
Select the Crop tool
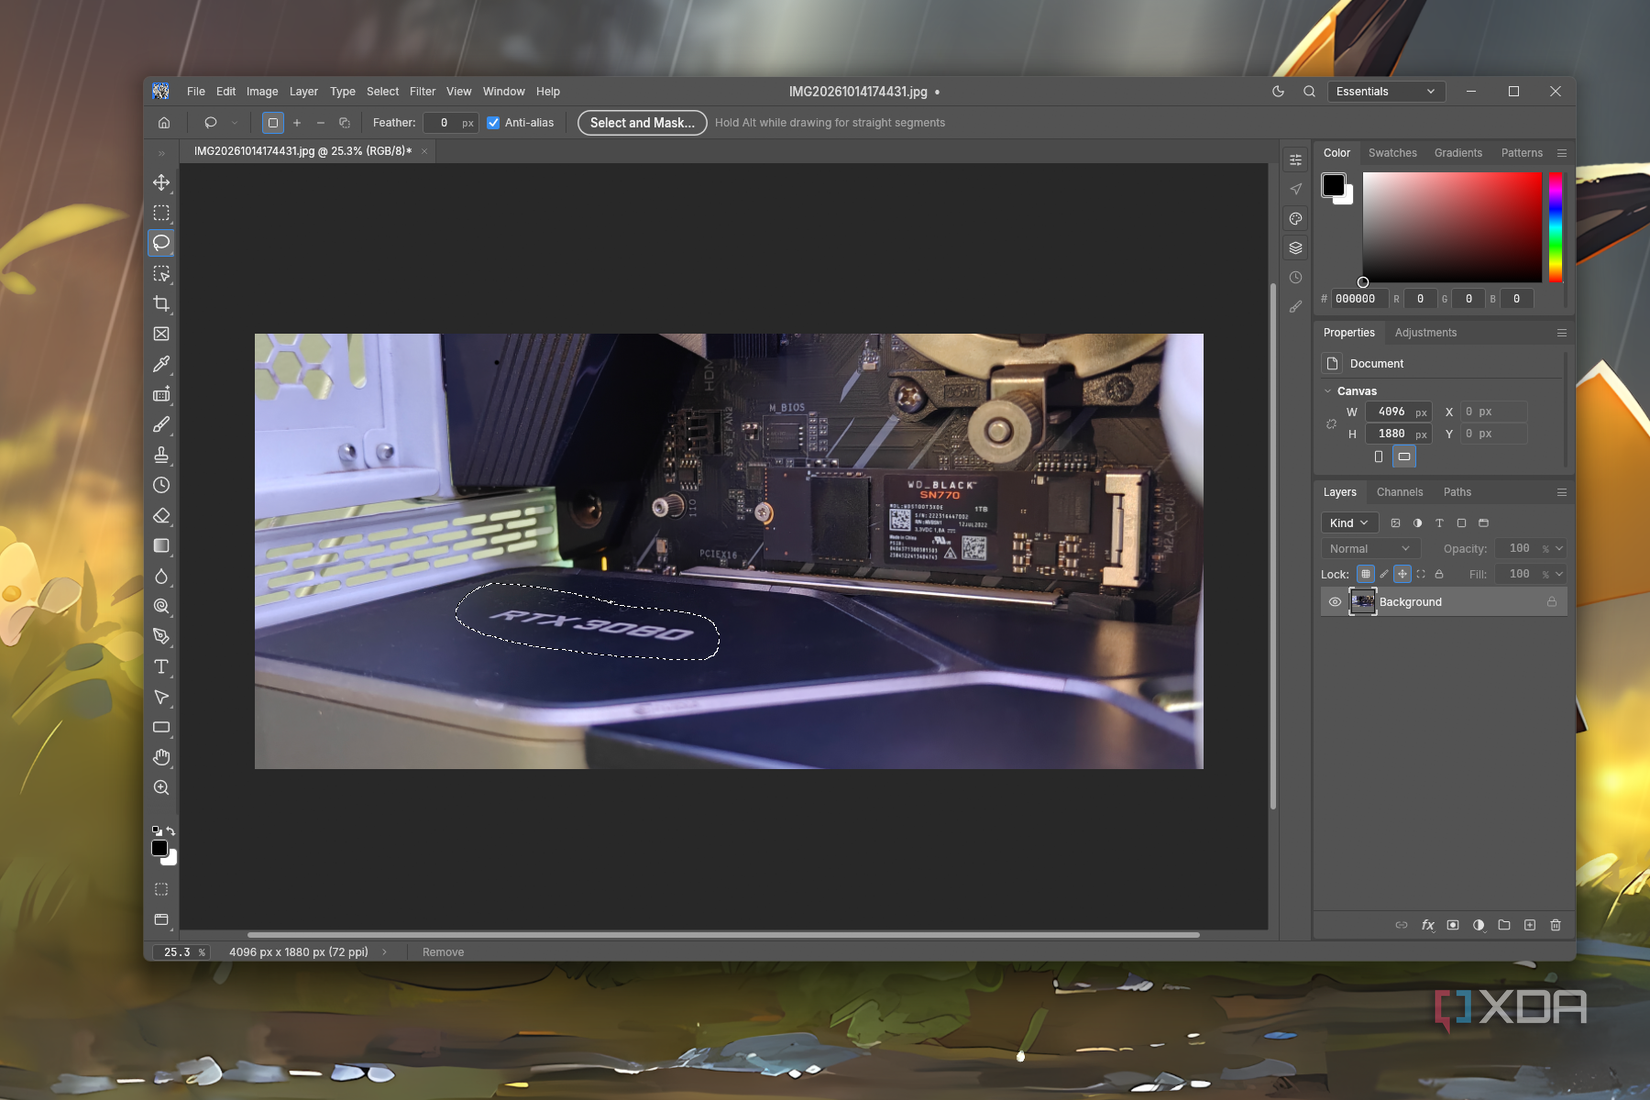161,304
